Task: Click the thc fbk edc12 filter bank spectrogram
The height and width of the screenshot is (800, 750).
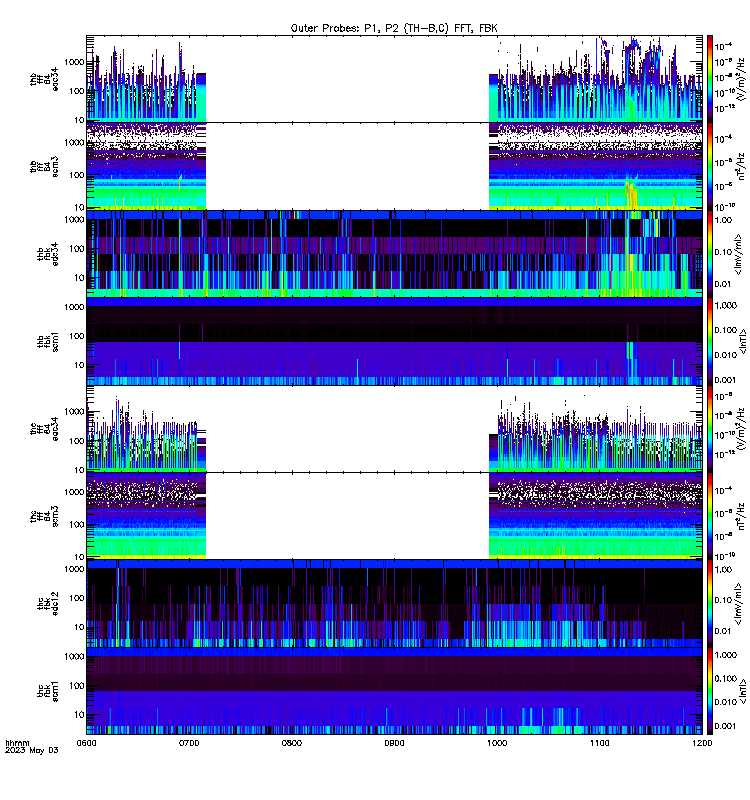Action: coord(394,604)
